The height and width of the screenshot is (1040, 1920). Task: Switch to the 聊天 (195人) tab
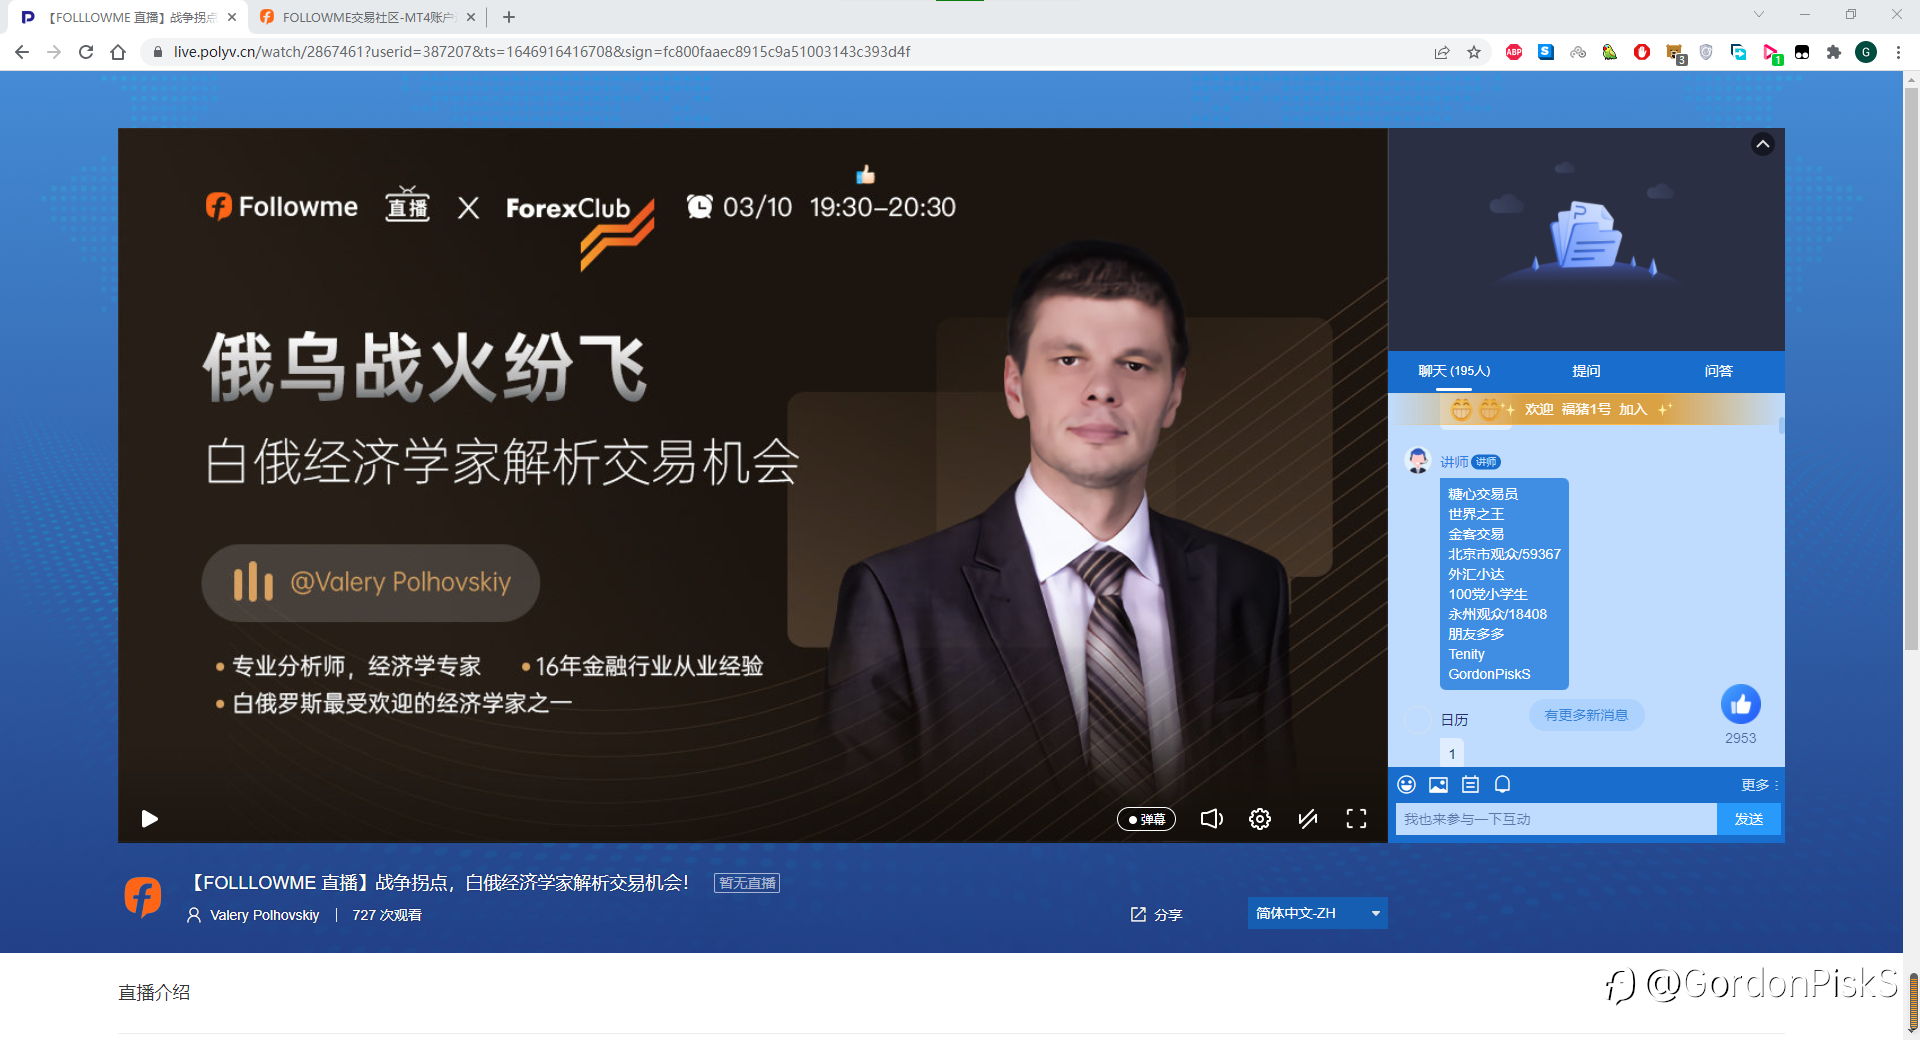(x=1454, y=371)
